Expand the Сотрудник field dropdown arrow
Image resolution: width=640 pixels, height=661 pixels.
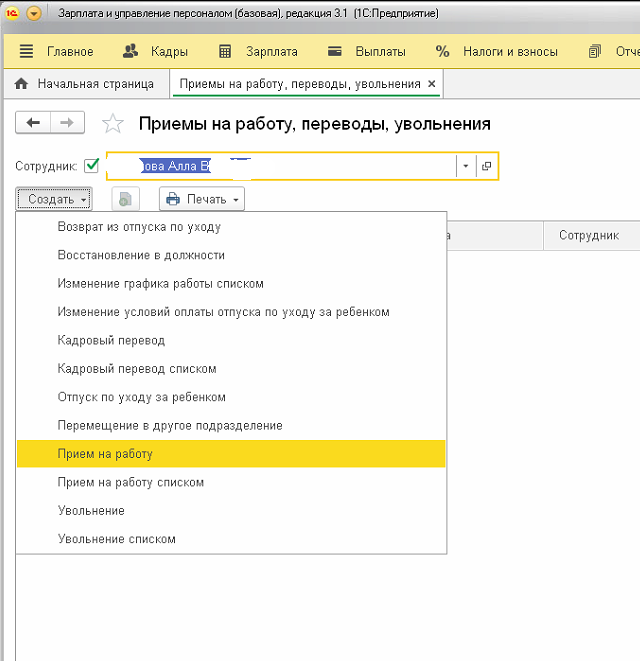pos(466,166)
